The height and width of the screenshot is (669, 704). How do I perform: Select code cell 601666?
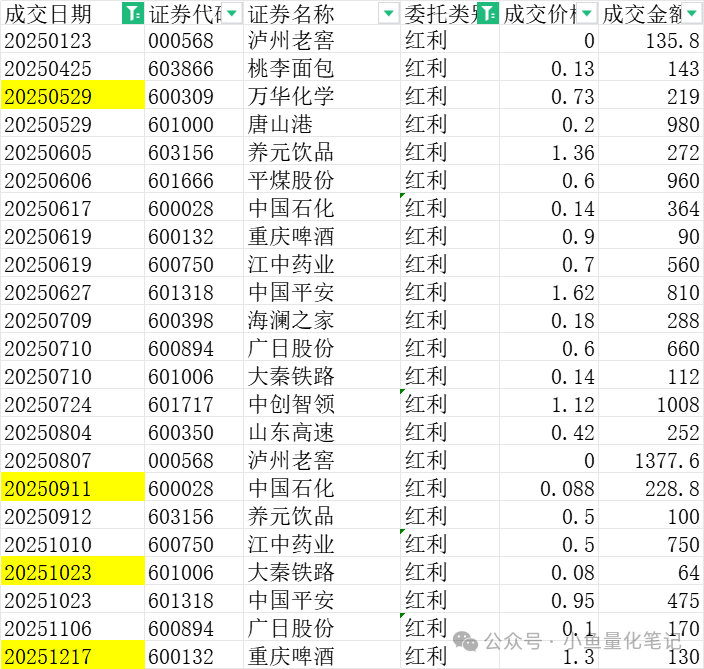tap(194, 179)
